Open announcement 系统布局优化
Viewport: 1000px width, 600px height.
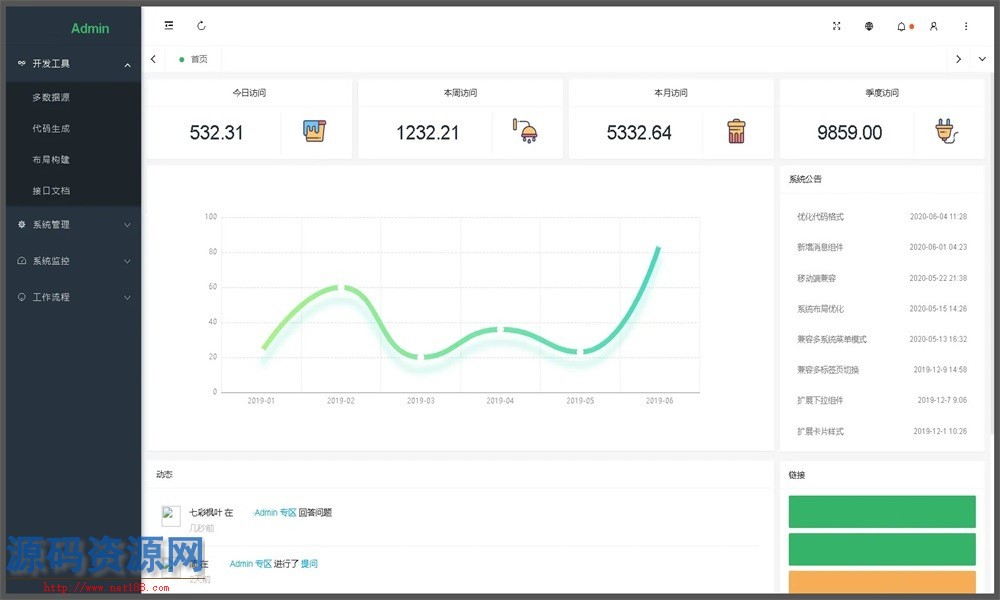(x=820, y=309)
